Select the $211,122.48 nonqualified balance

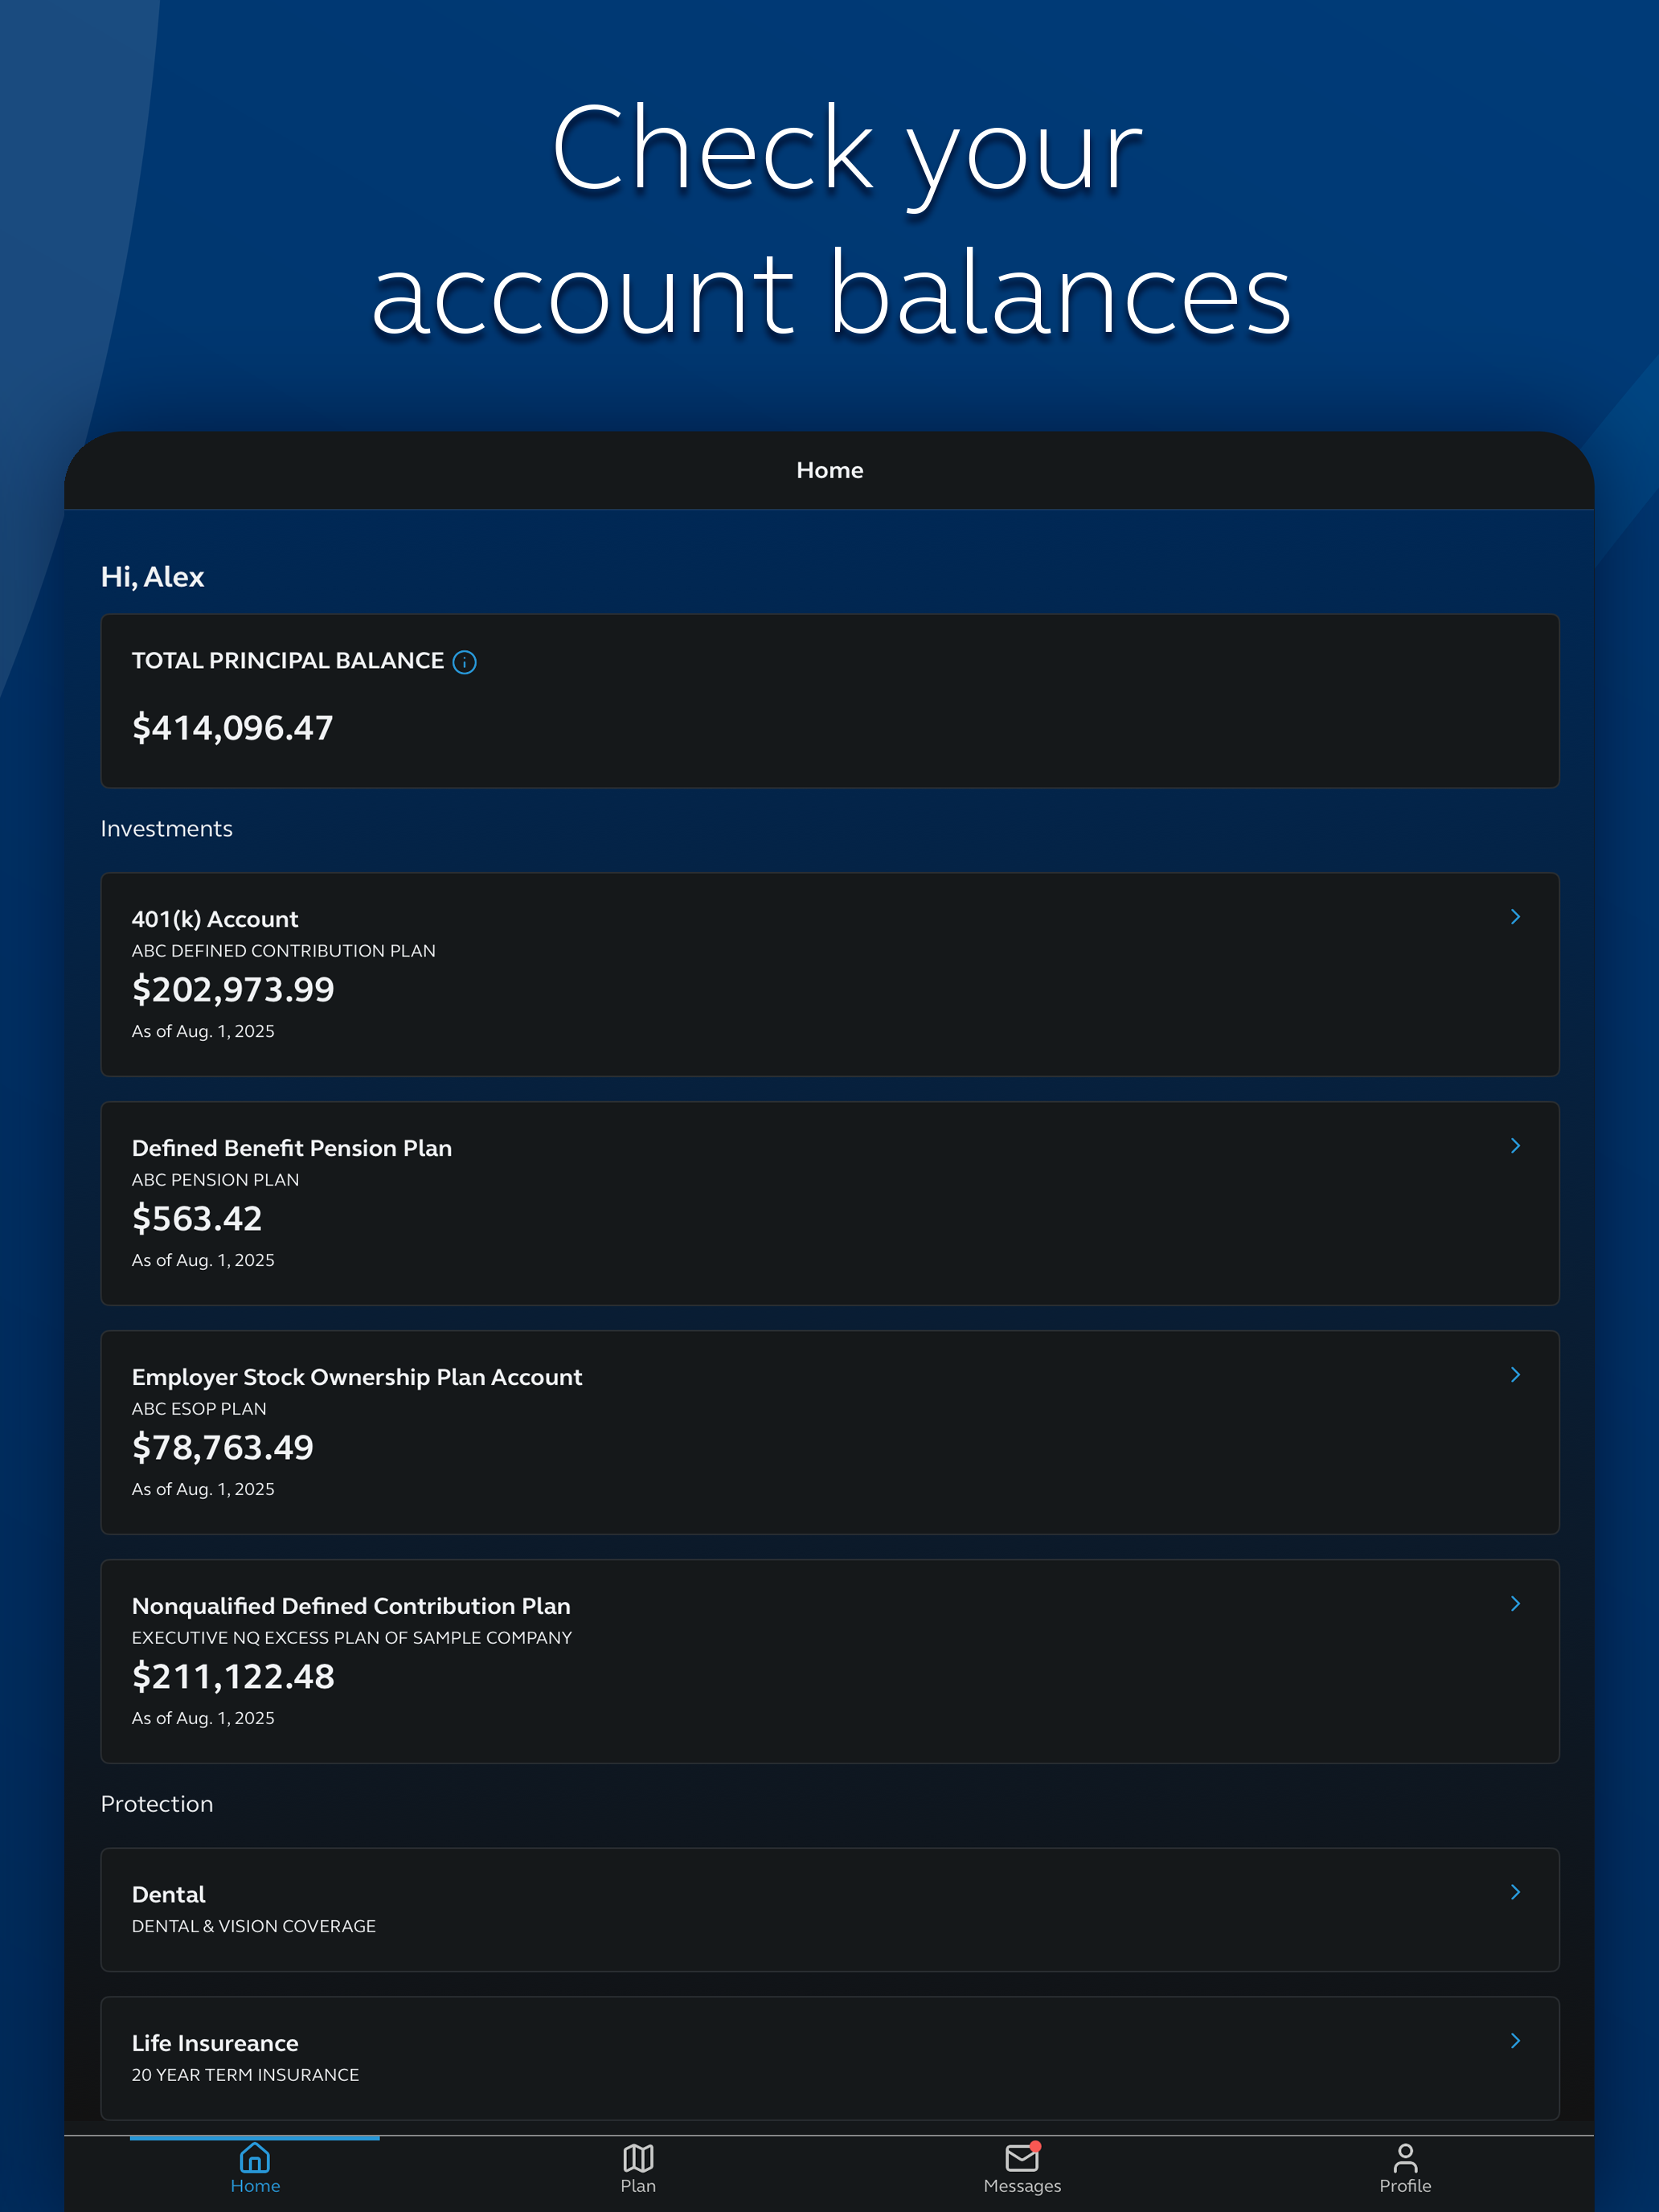233,1677
